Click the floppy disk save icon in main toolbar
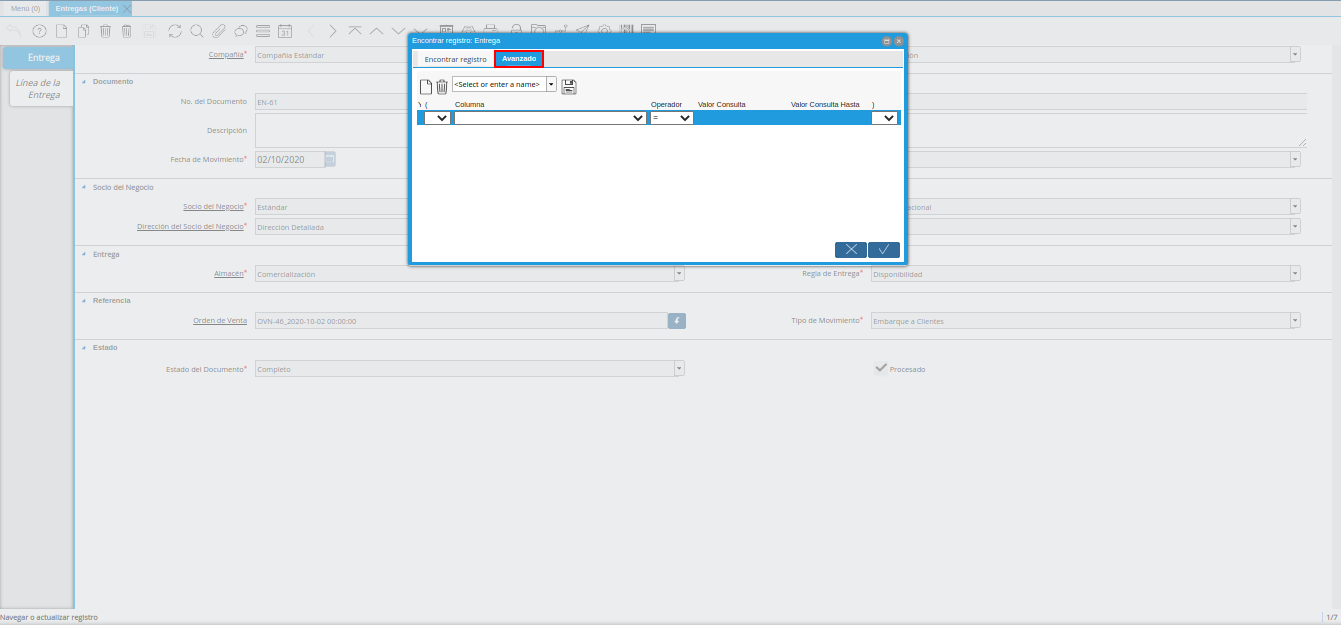The height and width of the screenshot is (625, 1341). [149, 31]
